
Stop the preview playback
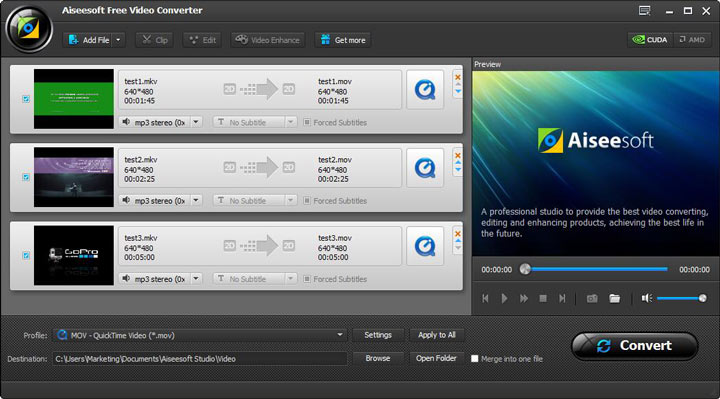click(x=543, y=298)
